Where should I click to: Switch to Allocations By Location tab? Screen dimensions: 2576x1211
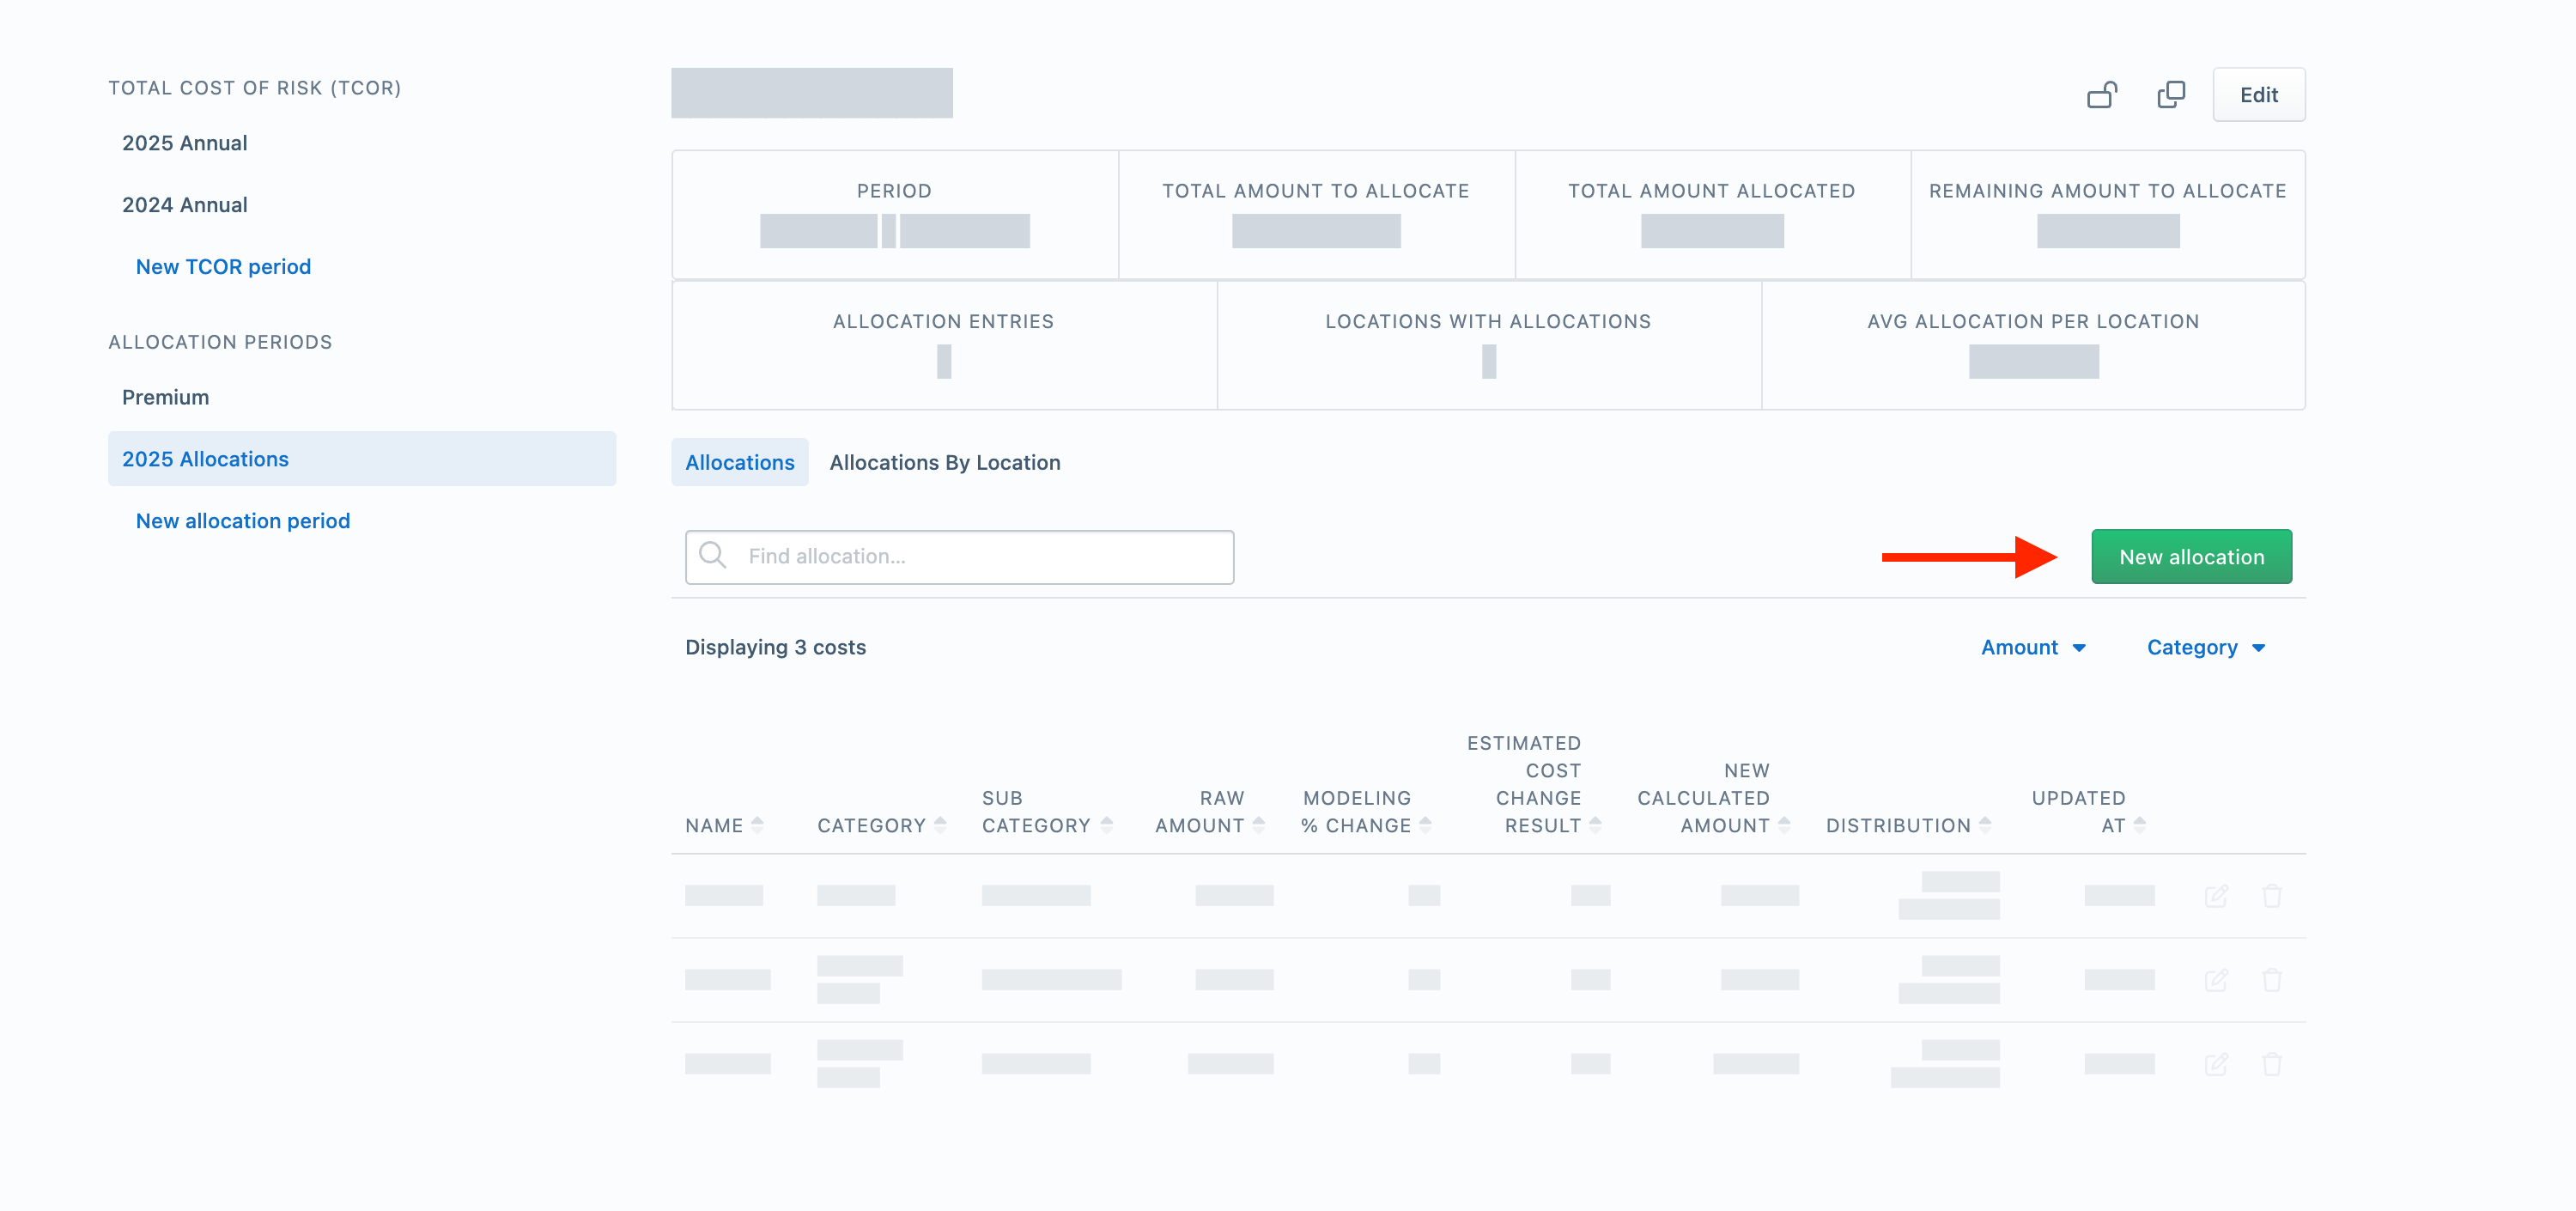[944, 462]
